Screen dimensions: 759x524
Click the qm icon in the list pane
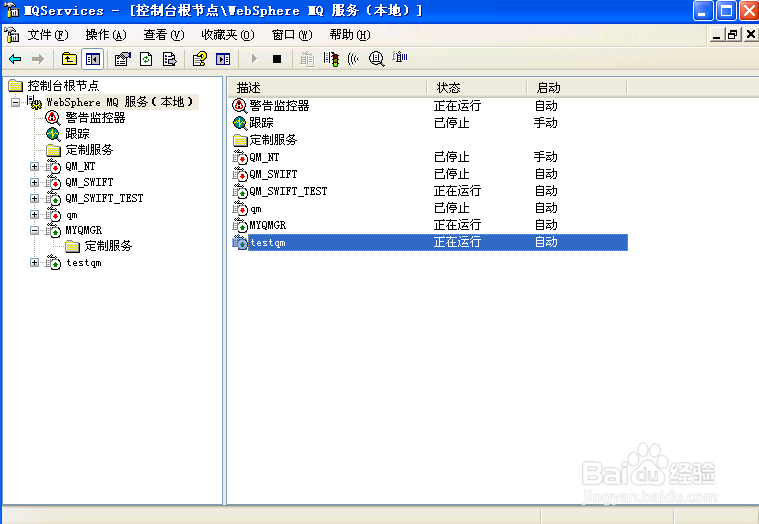[240, 208]
